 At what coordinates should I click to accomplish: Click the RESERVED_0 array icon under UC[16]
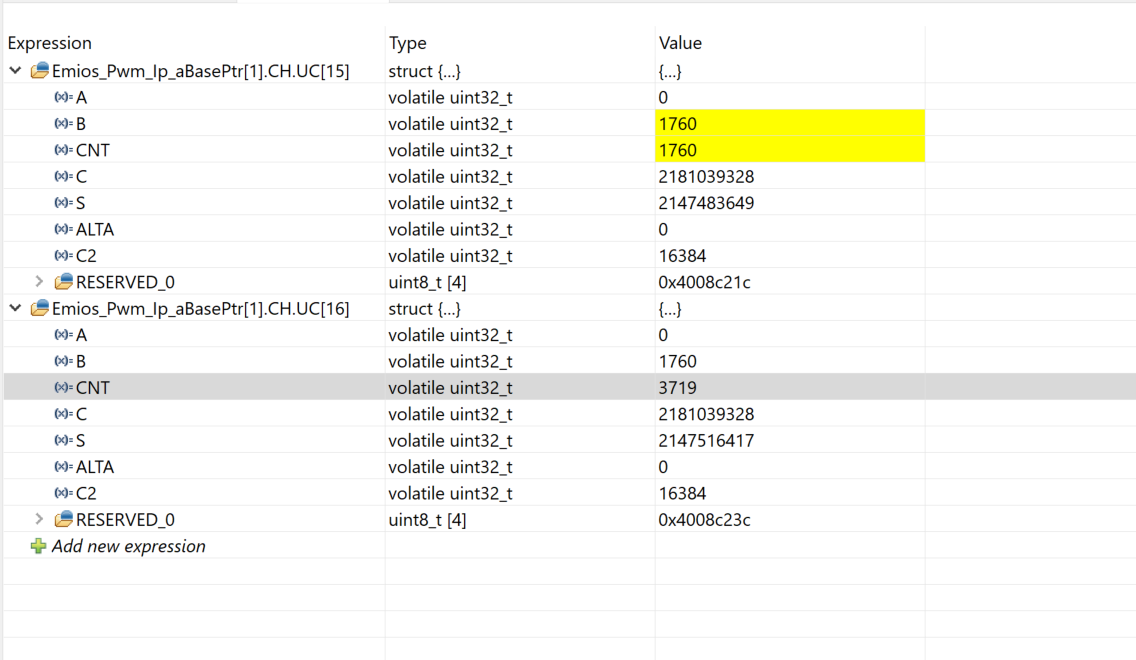(63, 519)
